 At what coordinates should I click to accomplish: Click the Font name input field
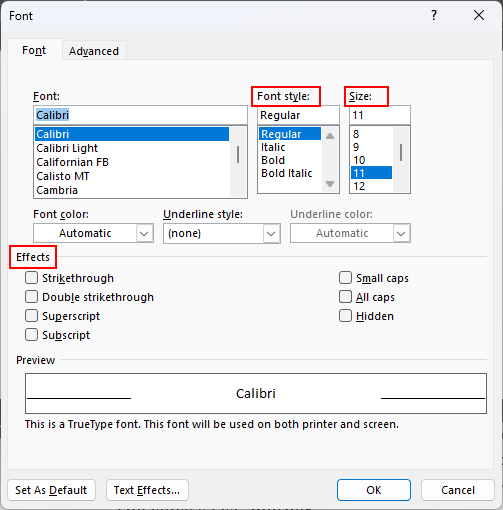click(x=140, y=115)
